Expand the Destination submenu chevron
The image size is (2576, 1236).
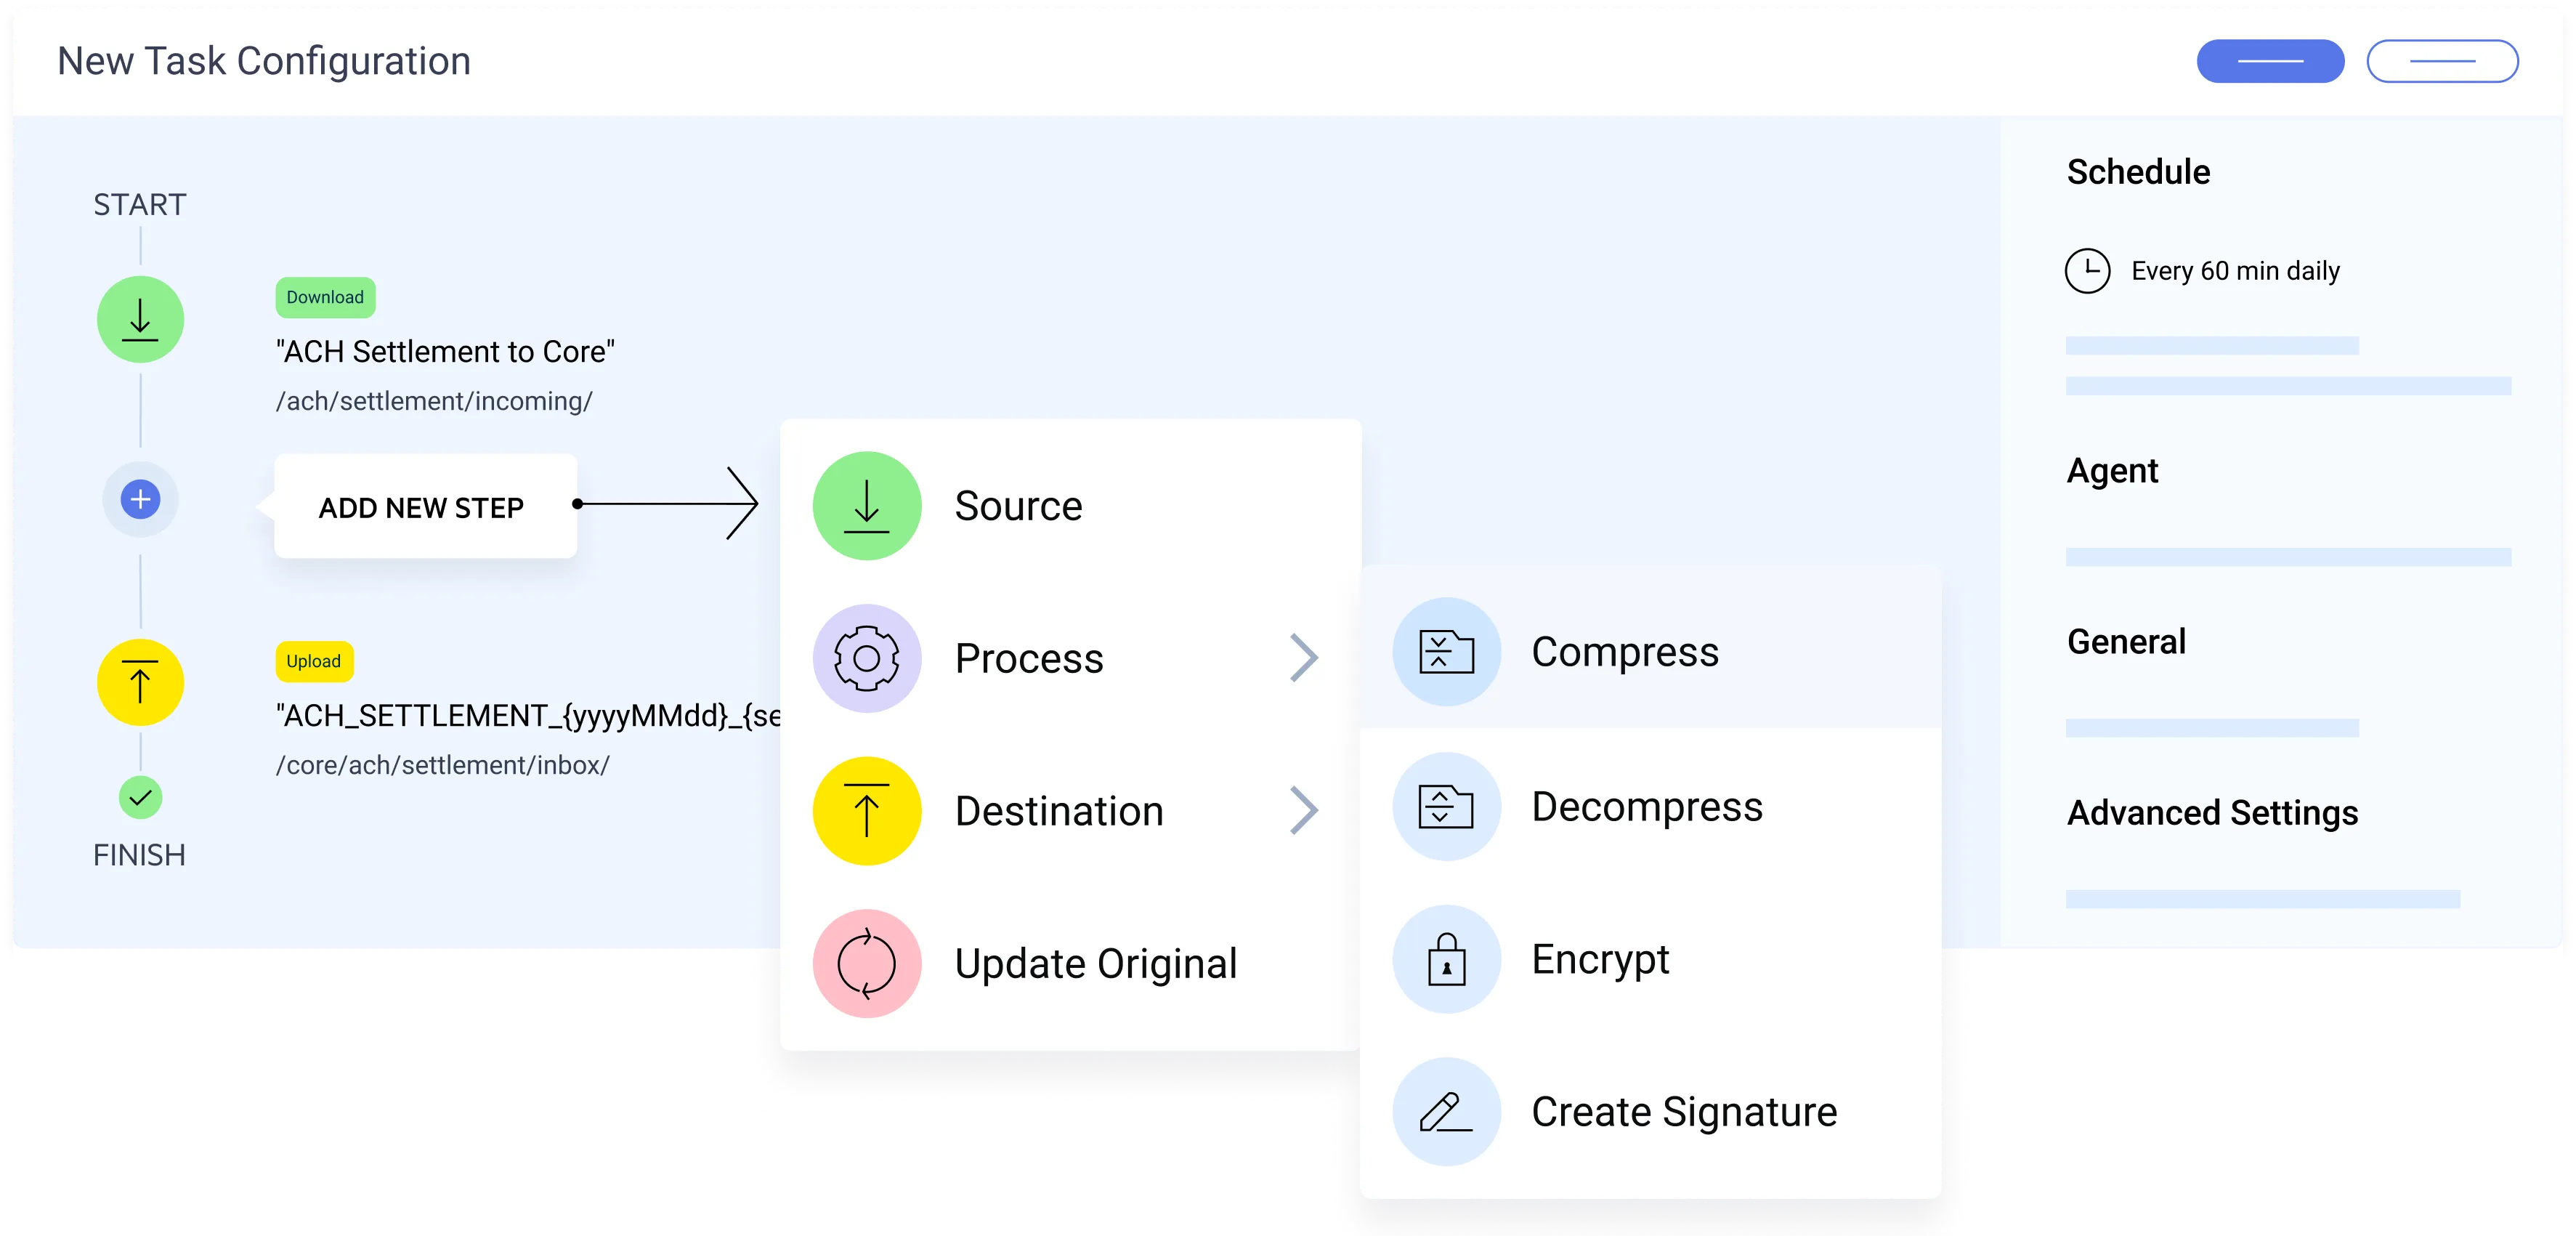point(1303,811)
